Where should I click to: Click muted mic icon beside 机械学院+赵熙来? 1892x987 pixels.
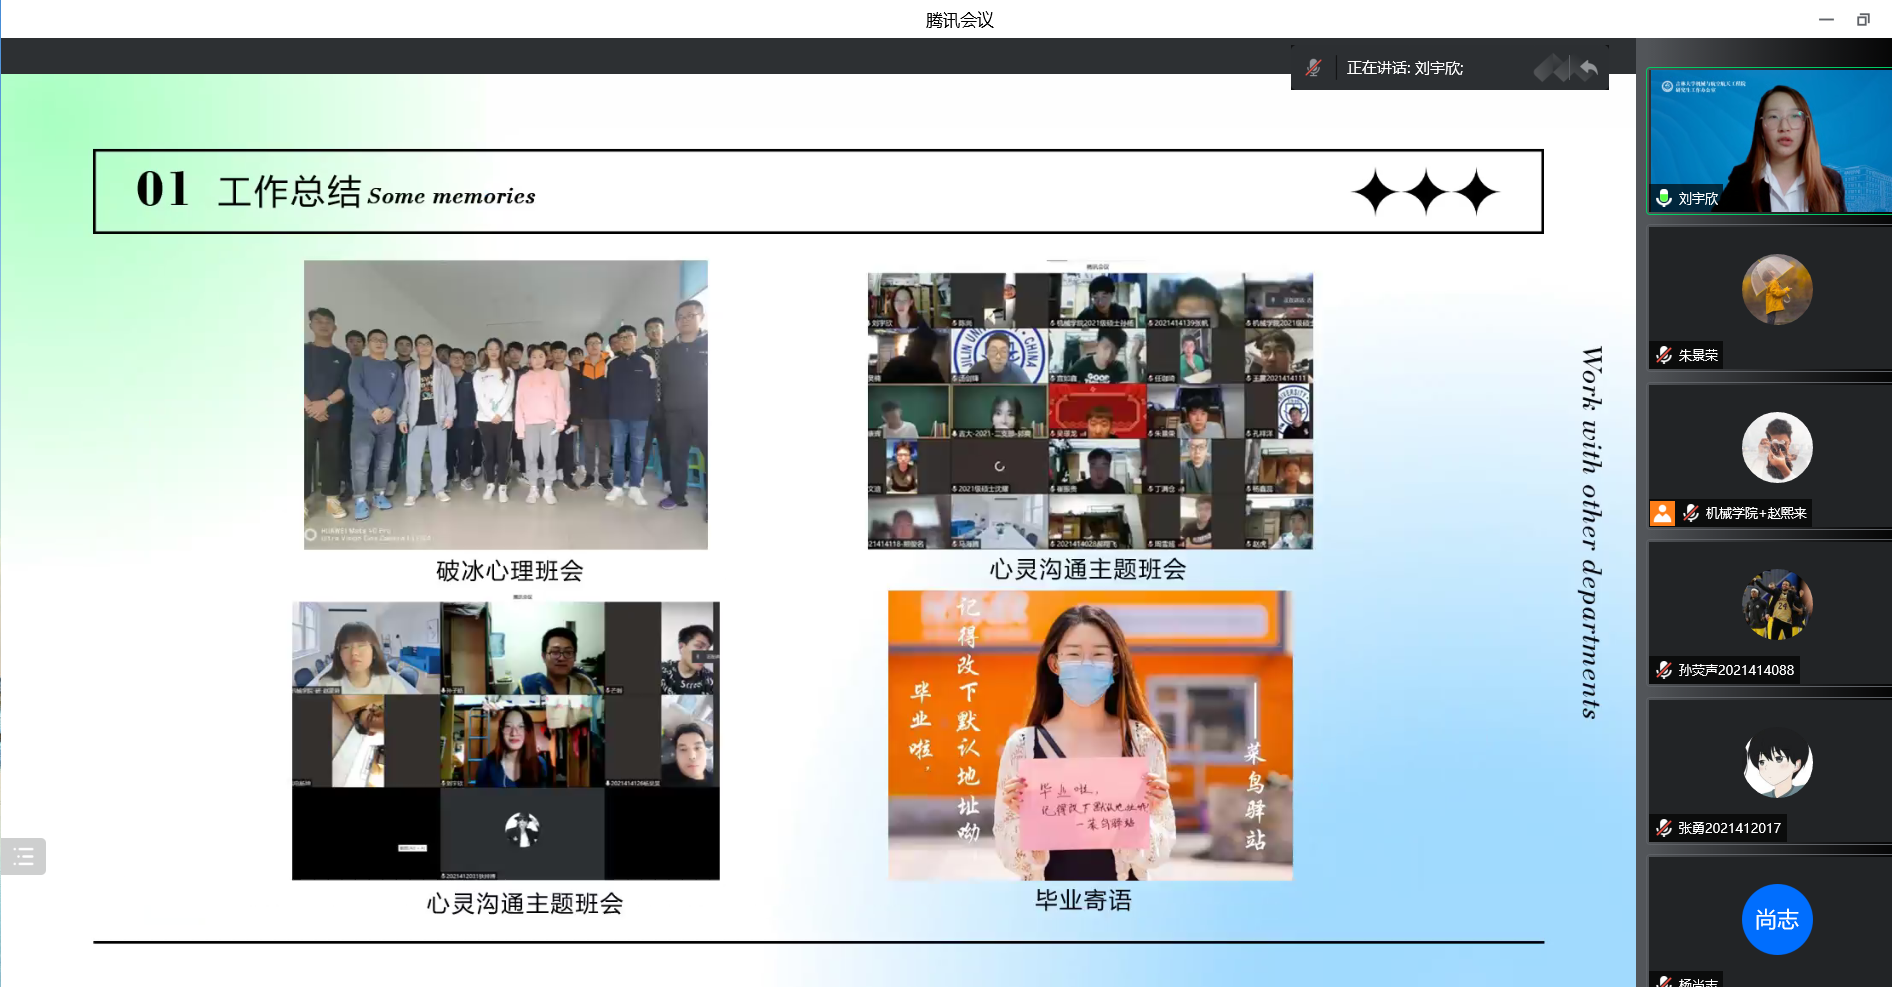click(x=1691, y=513)
